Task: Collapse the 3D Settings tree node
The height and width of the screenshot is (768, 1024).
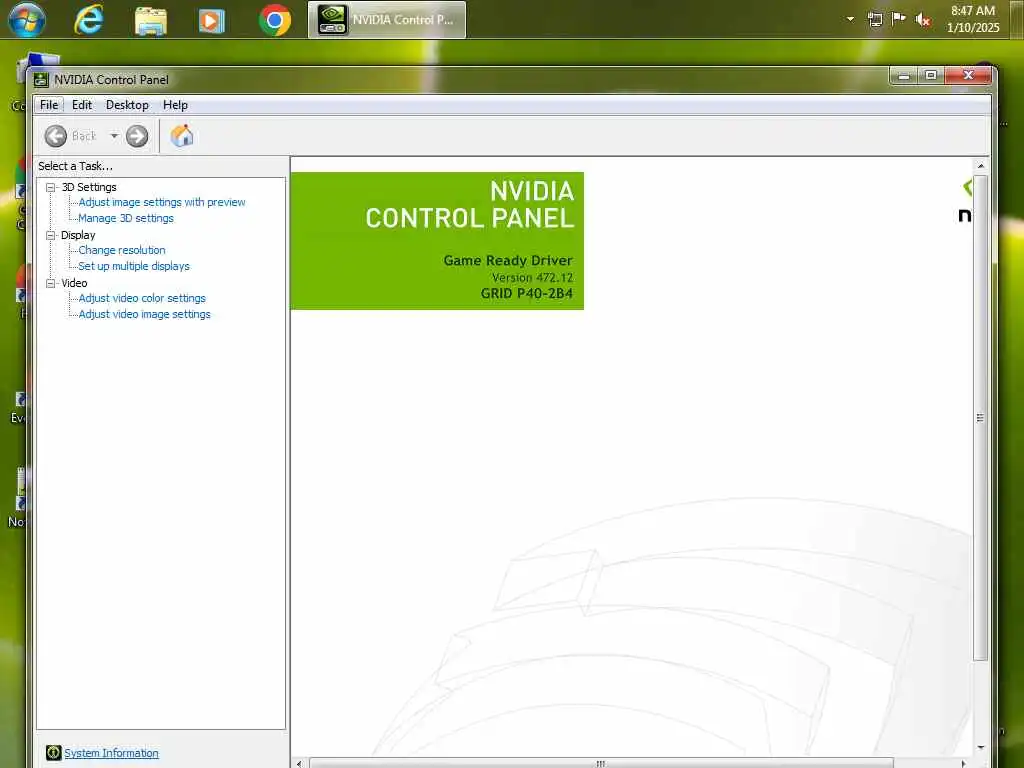Action: tap(50, 187)
